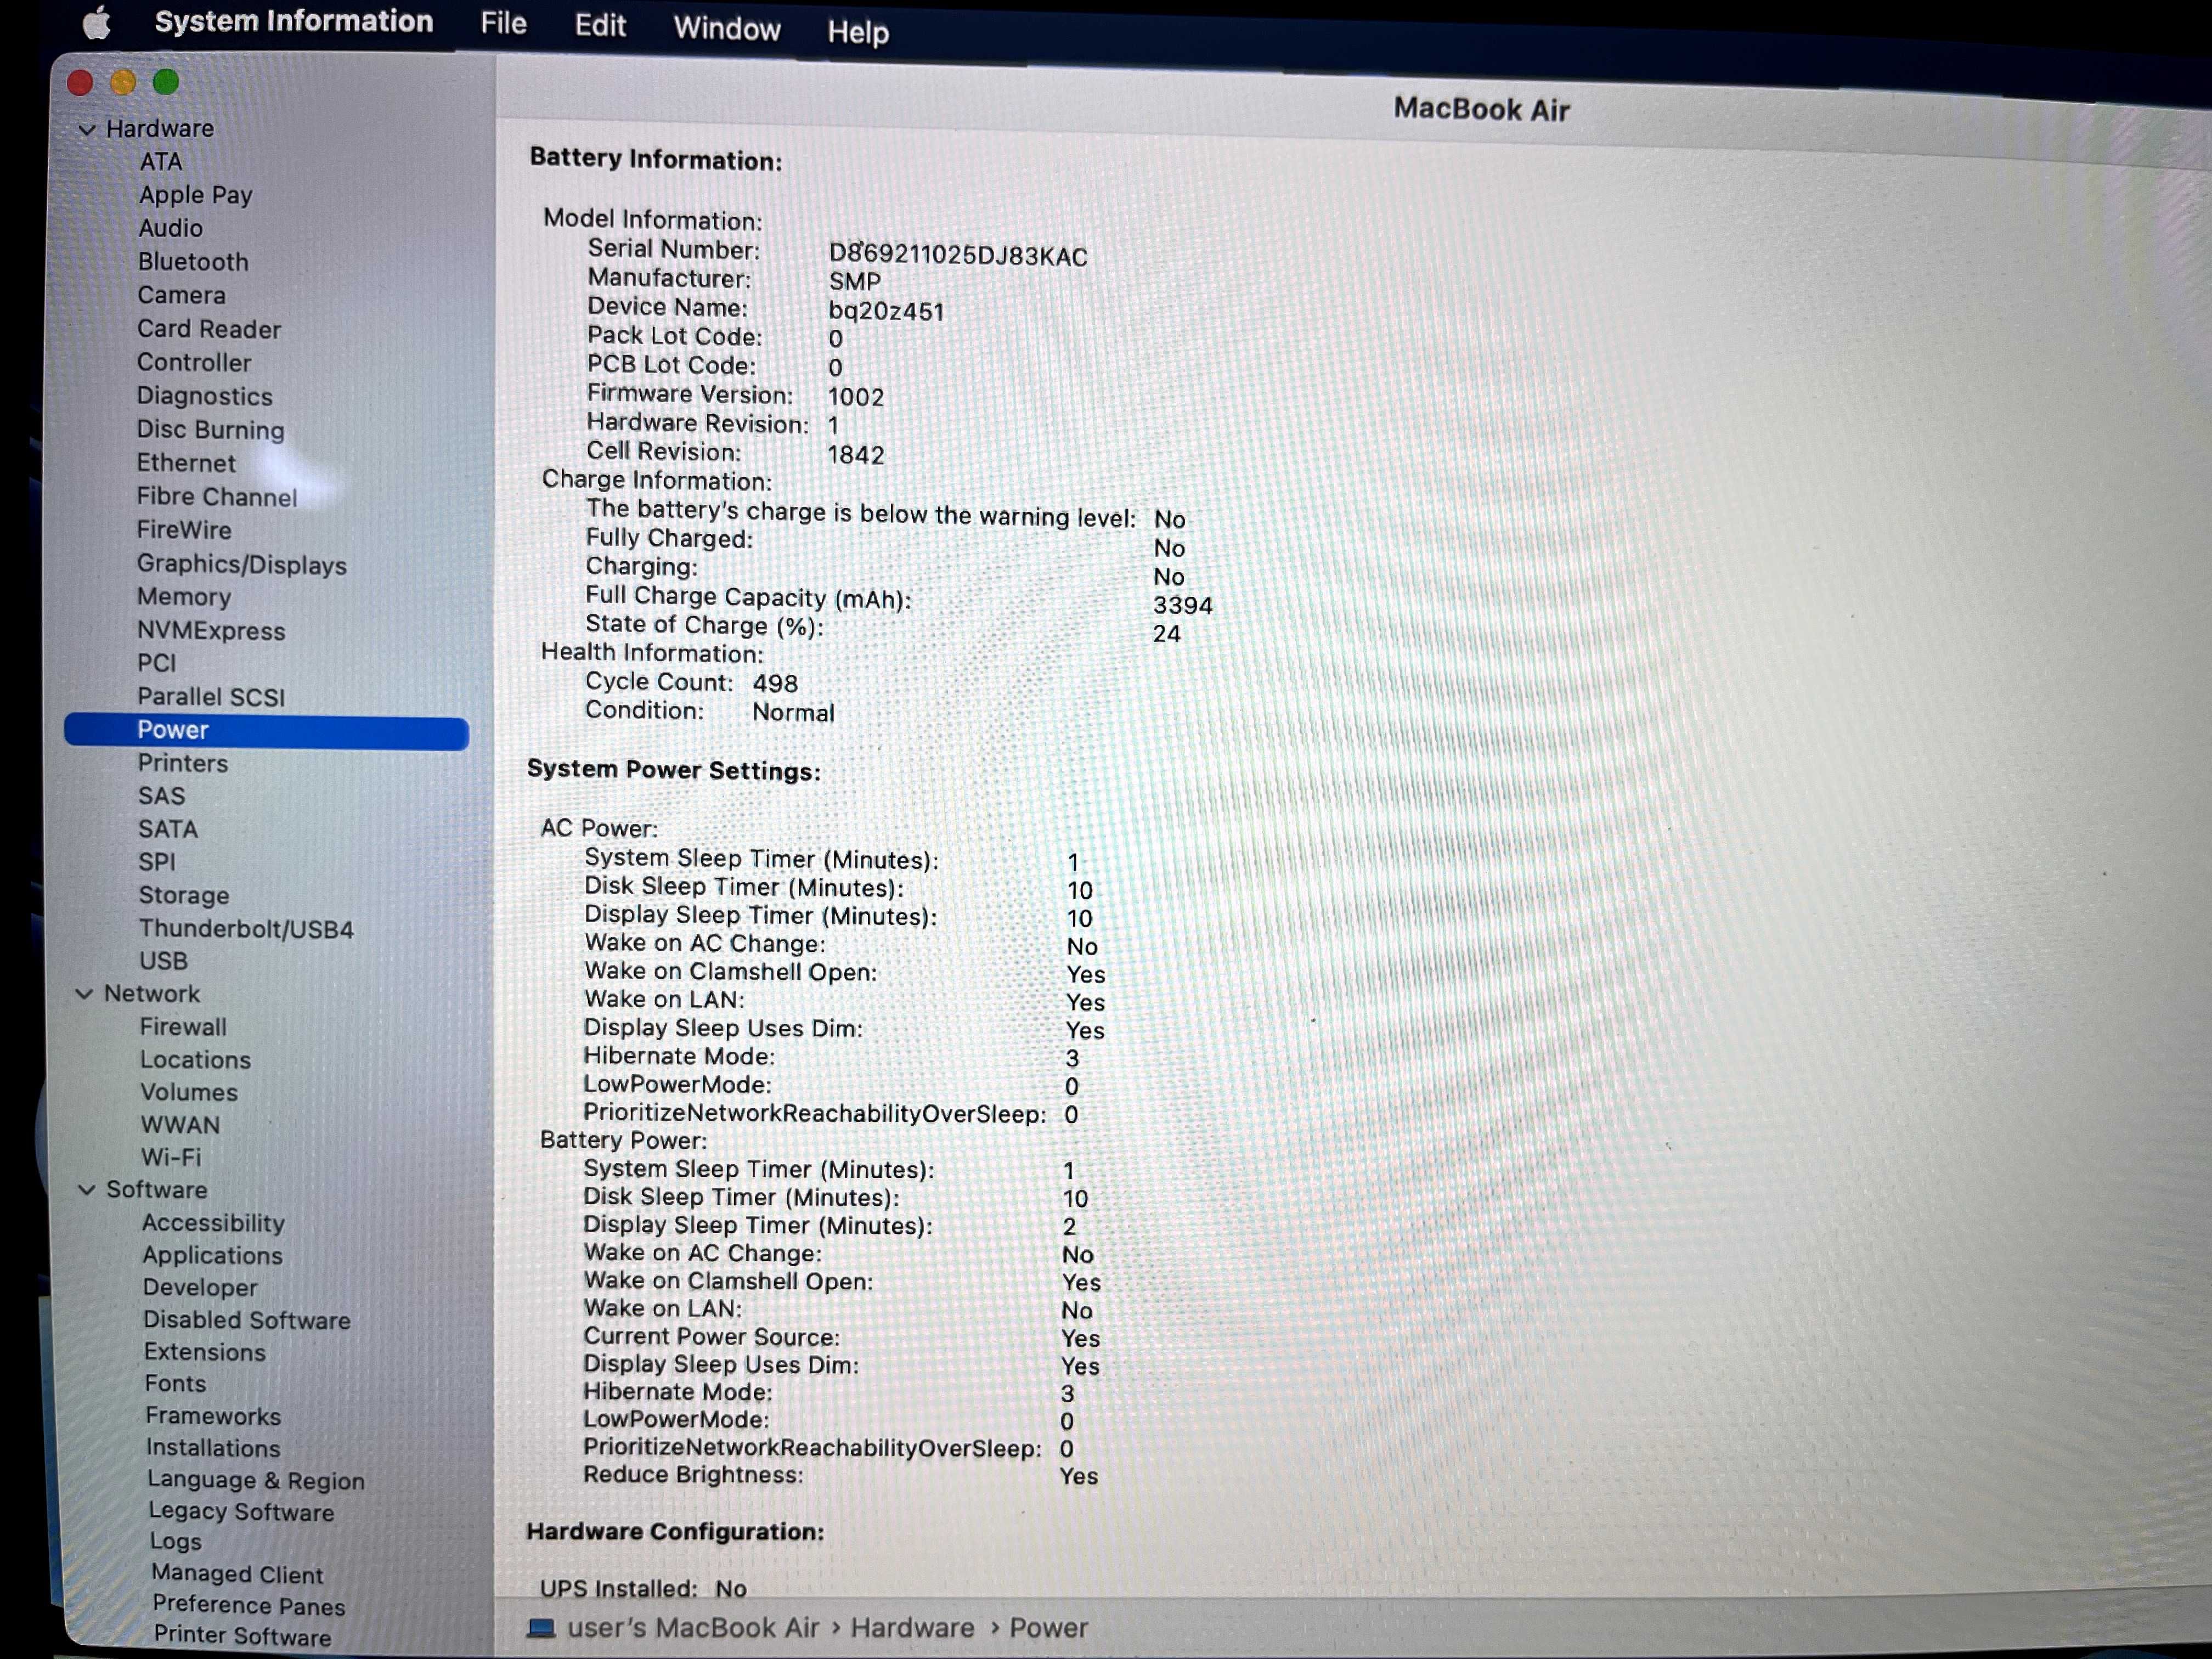Select Legacy Software in the sidebar
Viewport: 2212px width, 1659px height.
click(241, 1512)
